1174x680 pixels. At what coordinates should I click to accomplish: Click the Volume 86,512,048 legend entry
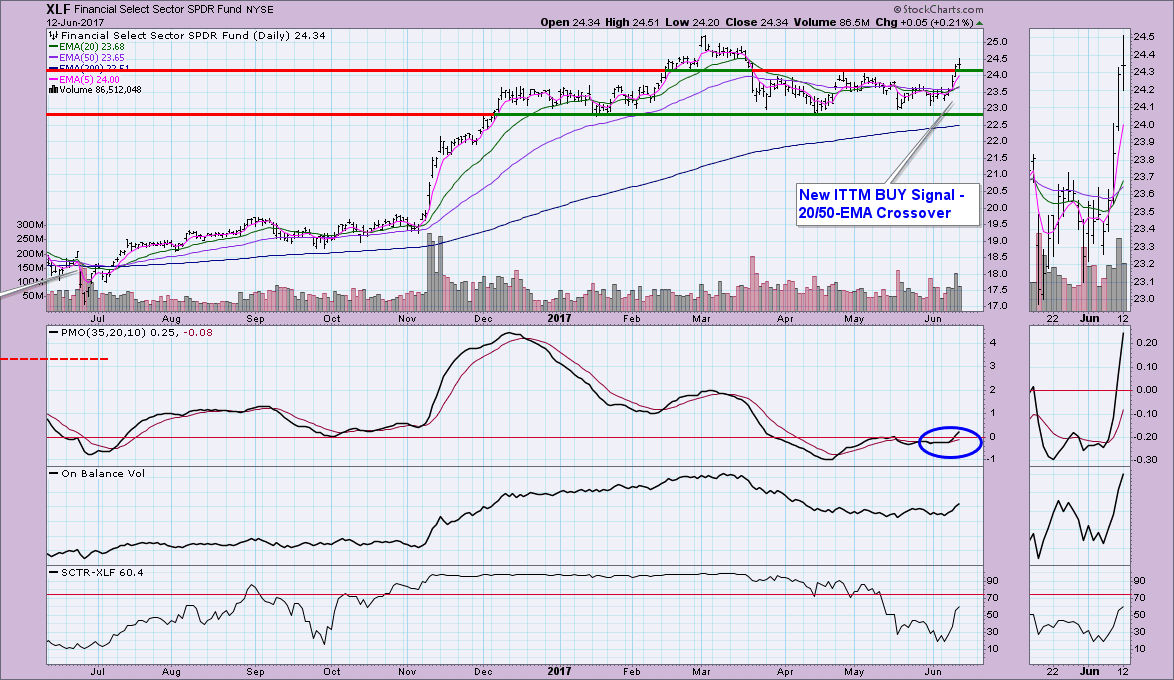[95, 90]
